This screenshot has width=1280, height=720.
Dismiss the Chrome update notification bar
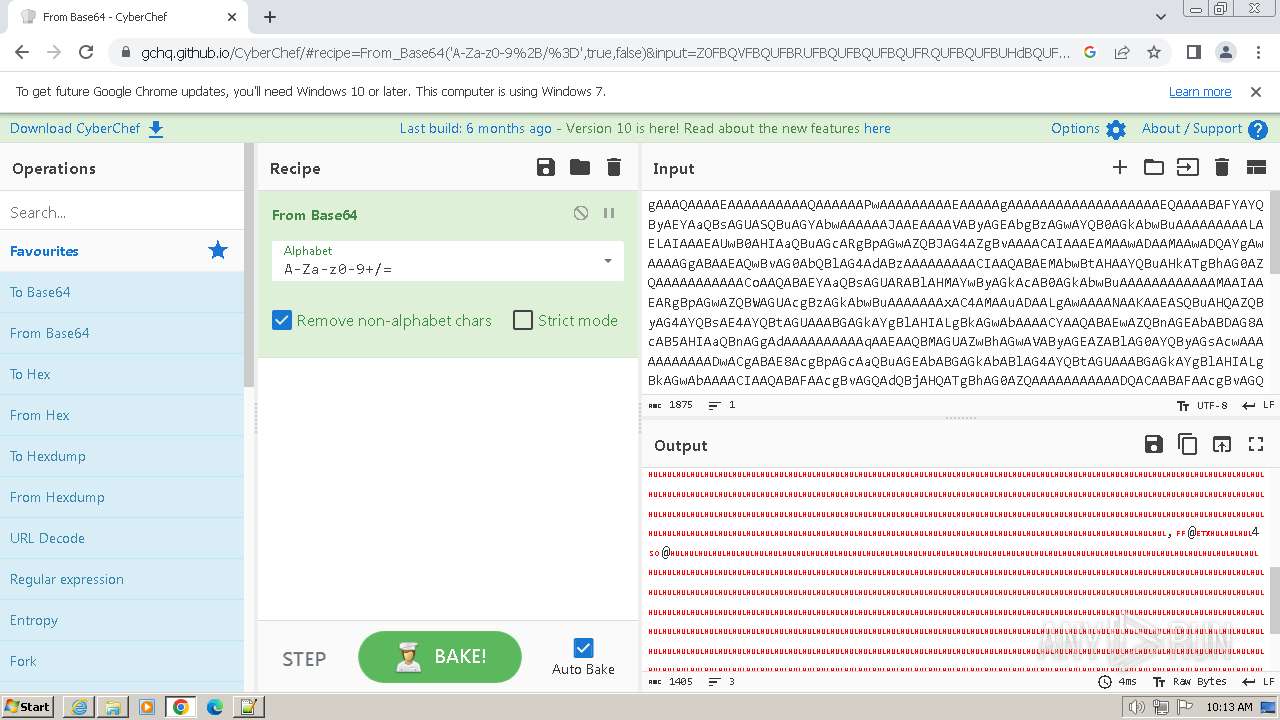pyautogui.click(x=1256, y=91)
